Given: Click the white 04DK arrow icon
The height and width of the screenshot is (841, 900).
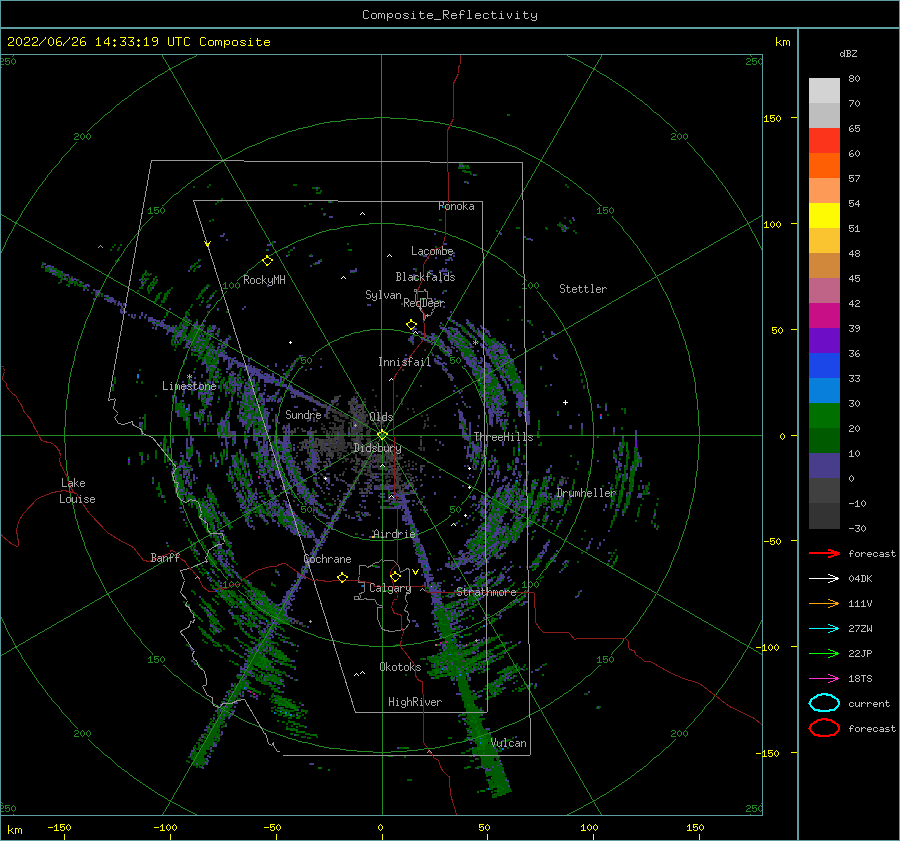Looking at the screenshot, I should tap(824, 578).
